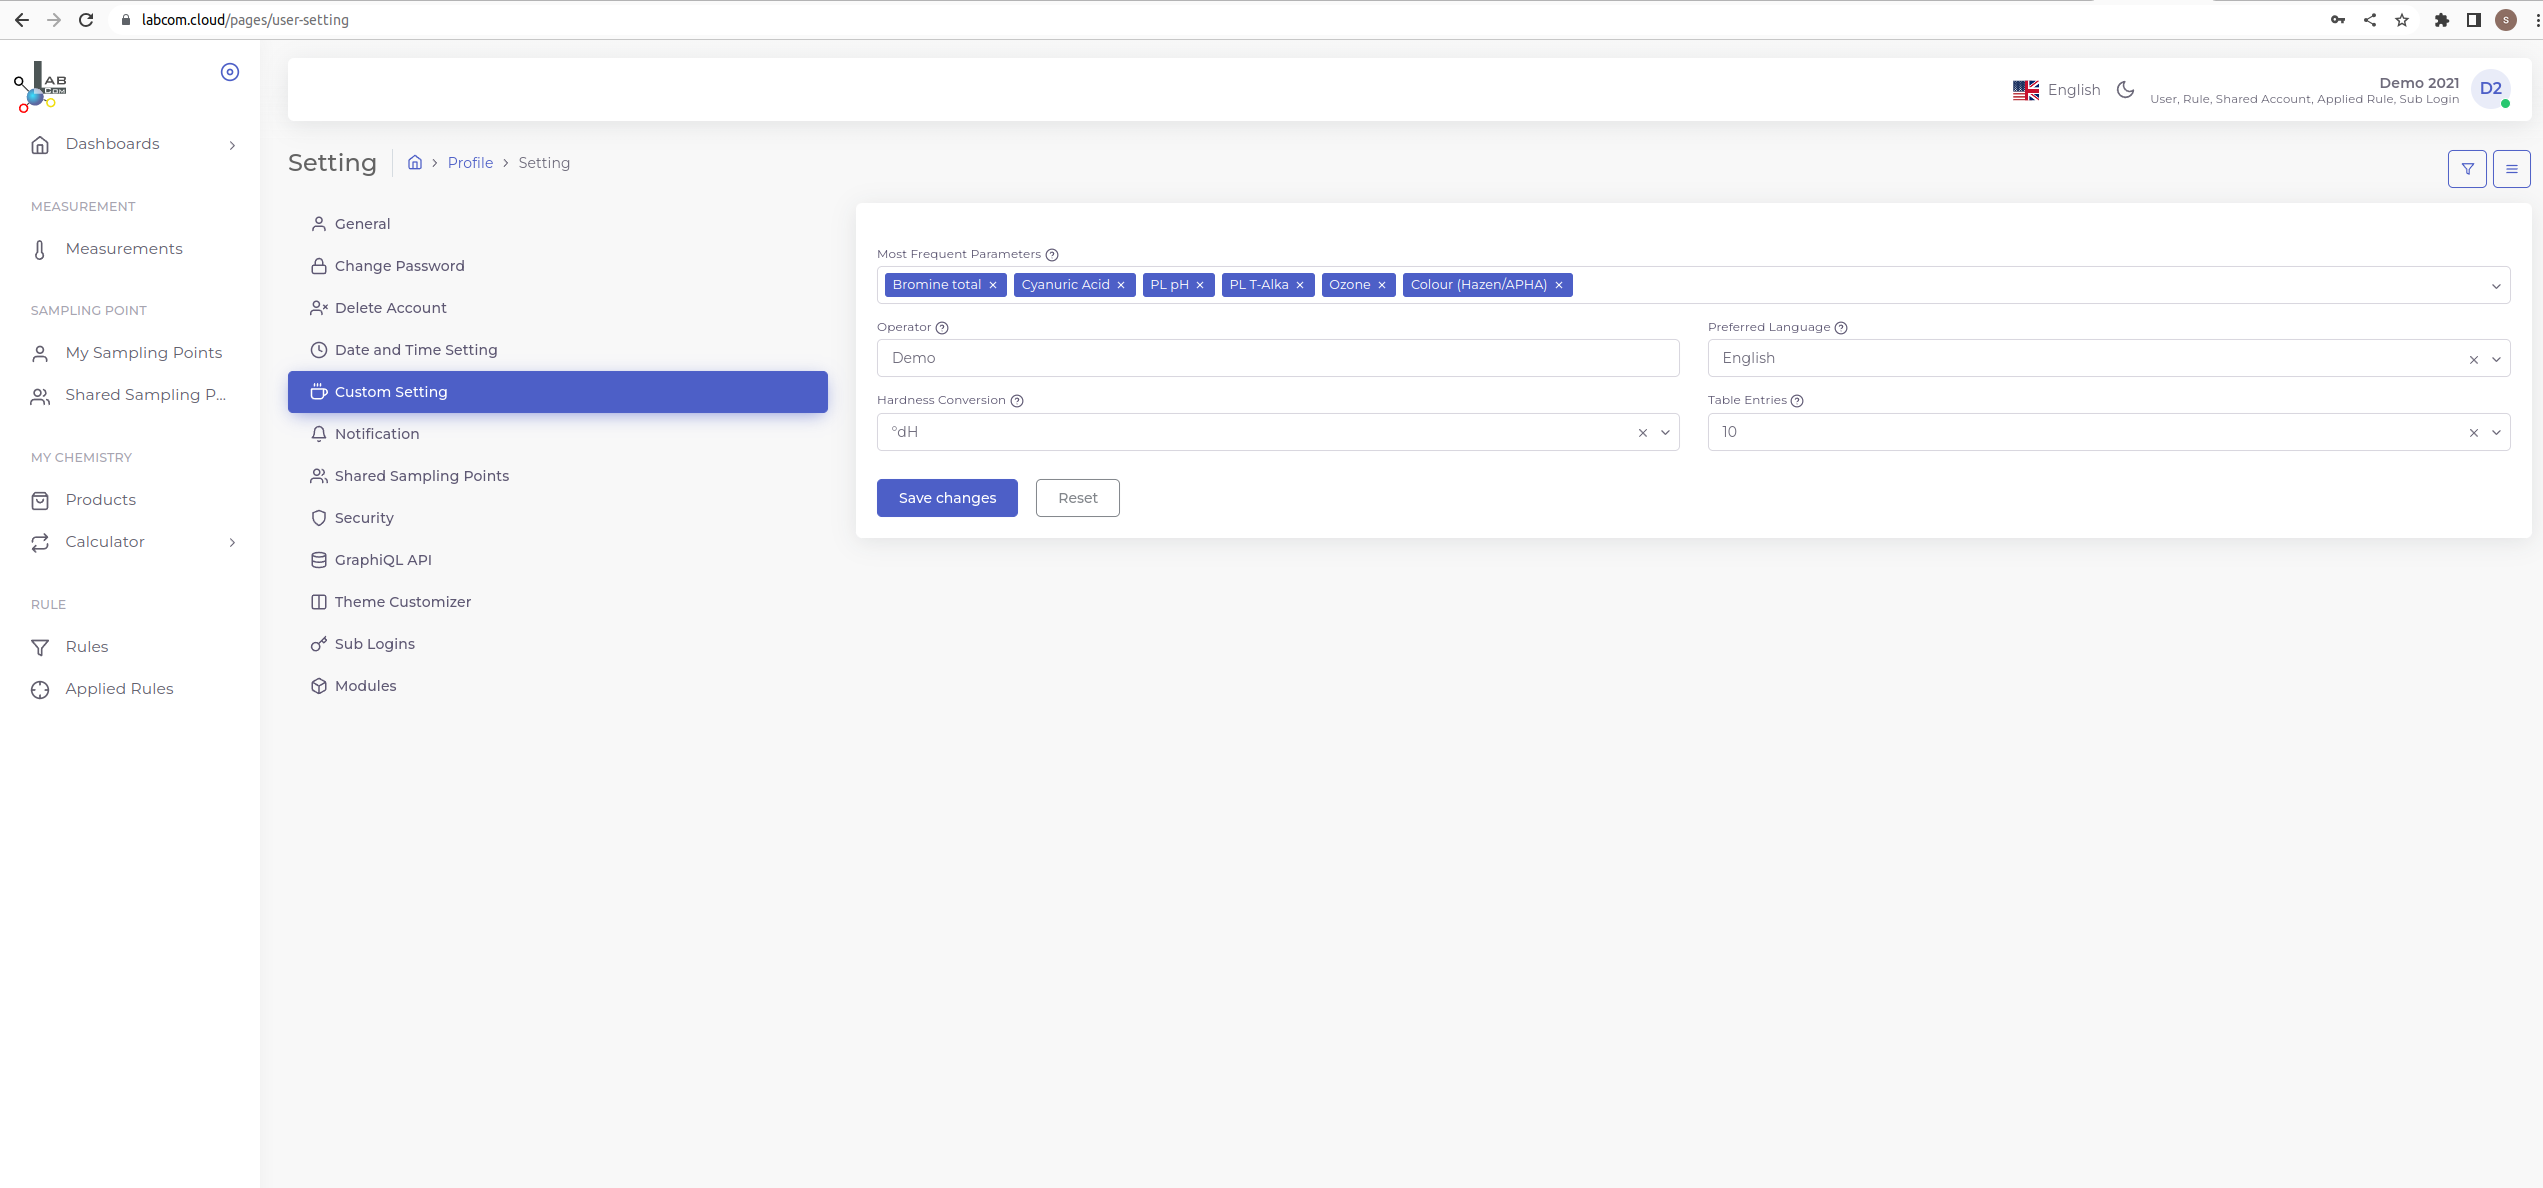
Task: Show help icon for Table Entries
Action: click(x=1797, y=401)
